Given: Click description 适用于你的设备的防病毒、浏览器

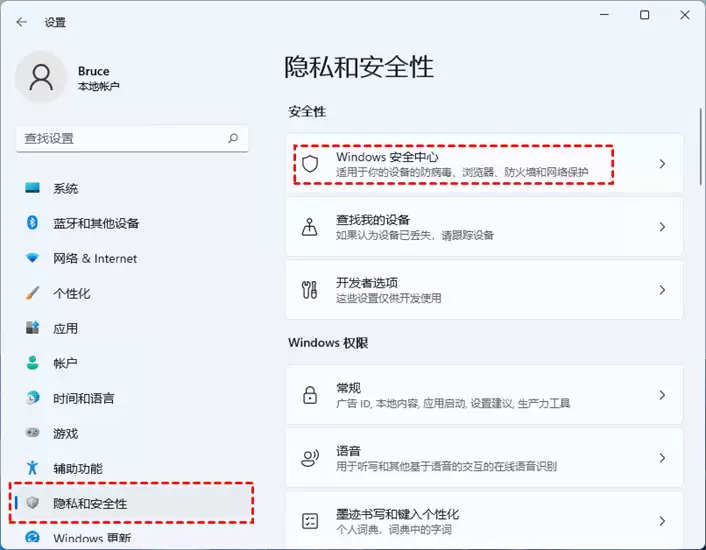Looking at the screenshot, I should click(462, 172).
